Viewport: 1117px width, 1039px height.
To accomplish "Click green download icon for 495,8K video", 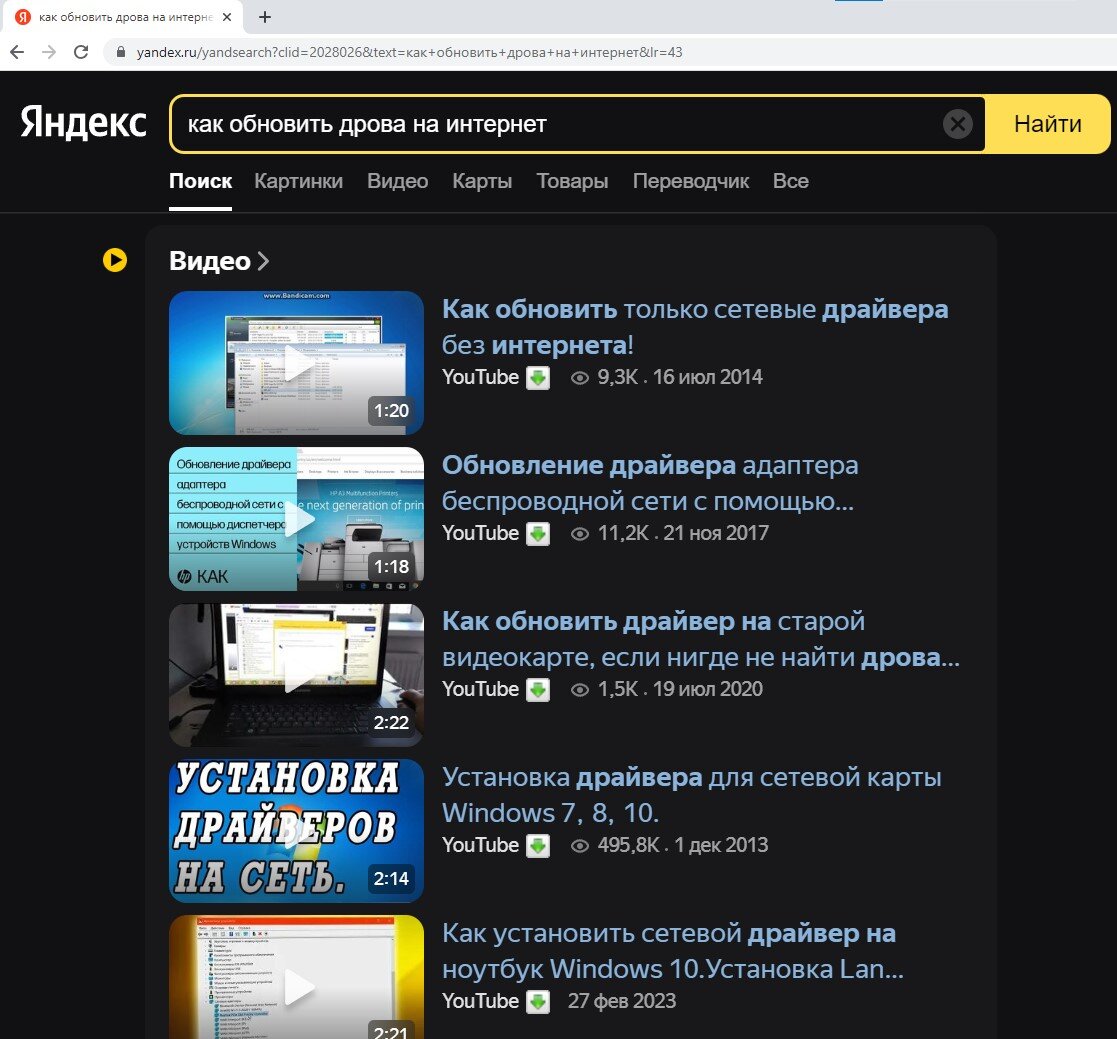I will click(538, 845).
